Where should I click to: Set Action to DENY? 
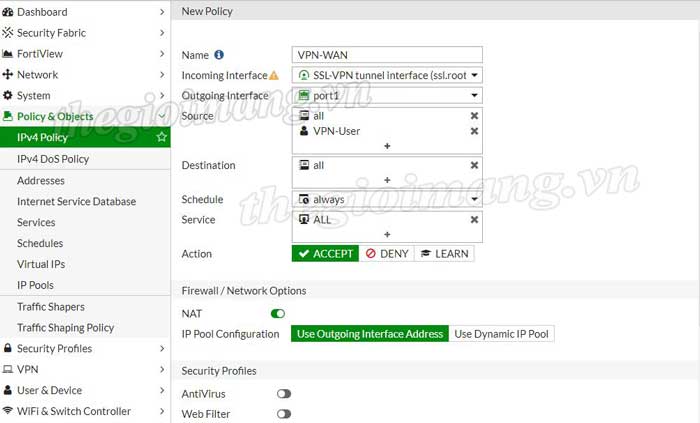click(387, 253)
